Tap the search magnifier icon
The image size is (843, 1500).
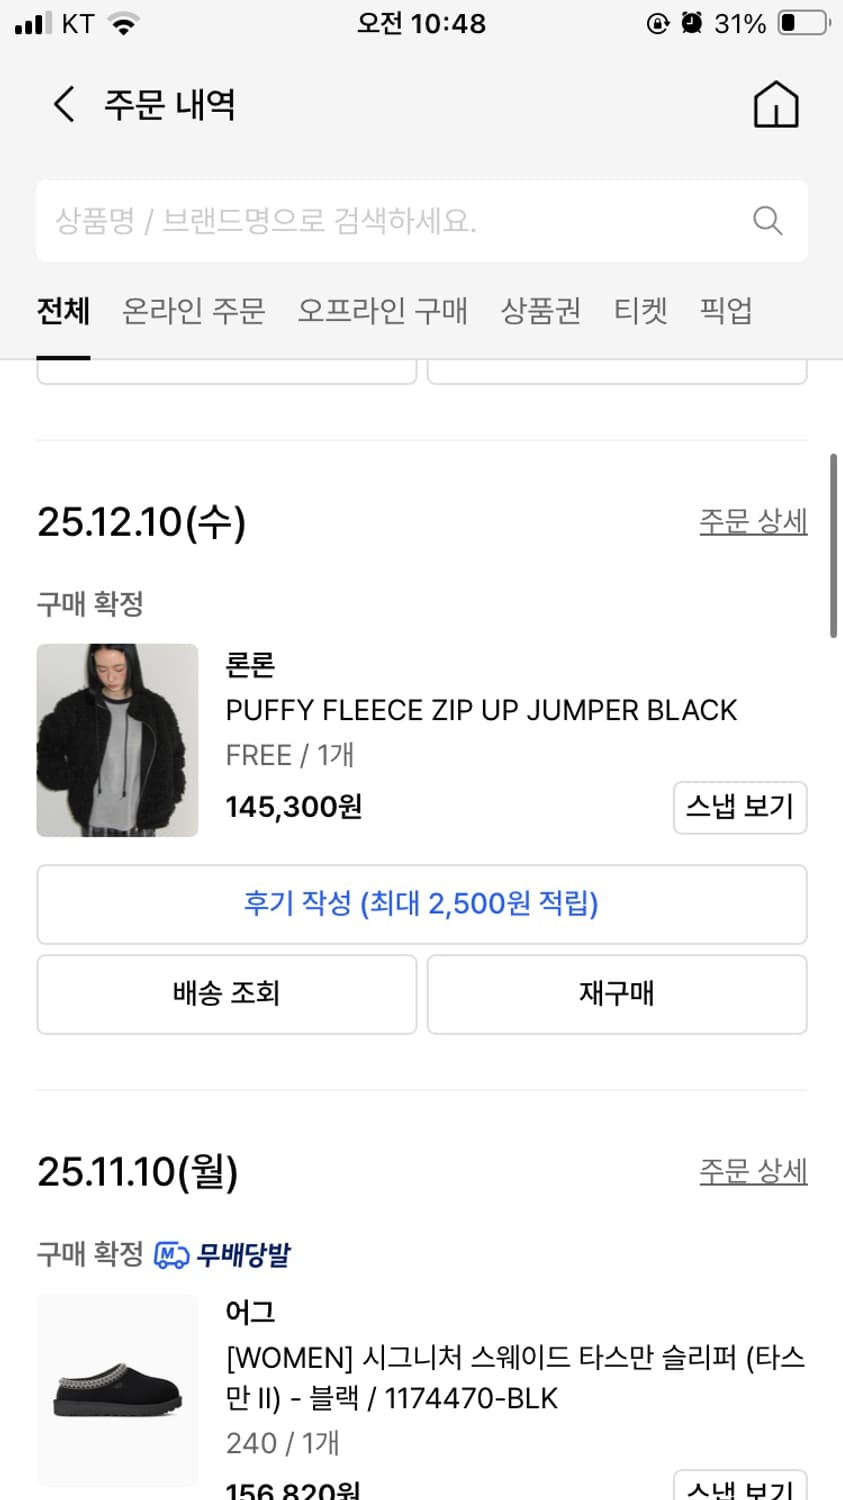[x=768, y=220]
